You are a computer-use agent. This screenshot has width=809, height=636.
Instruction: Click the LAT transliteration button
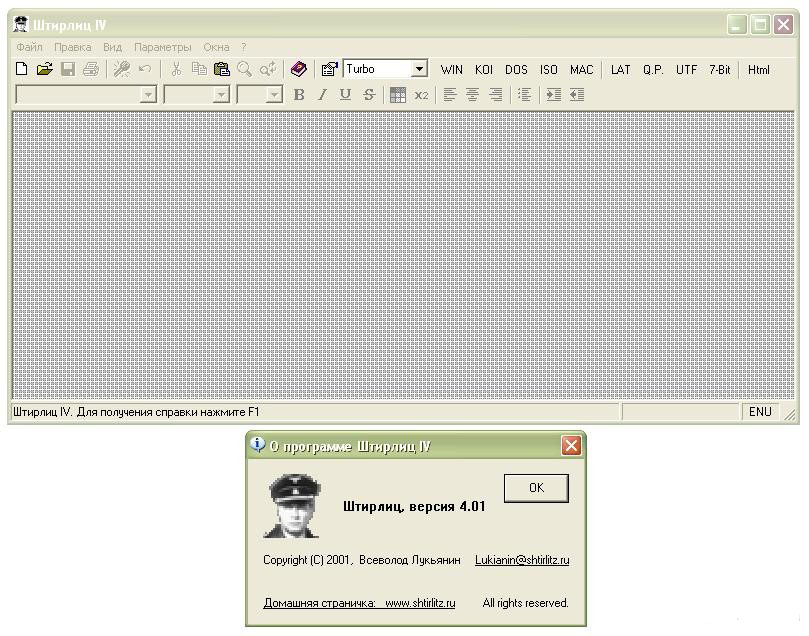(x=621, y=70)
